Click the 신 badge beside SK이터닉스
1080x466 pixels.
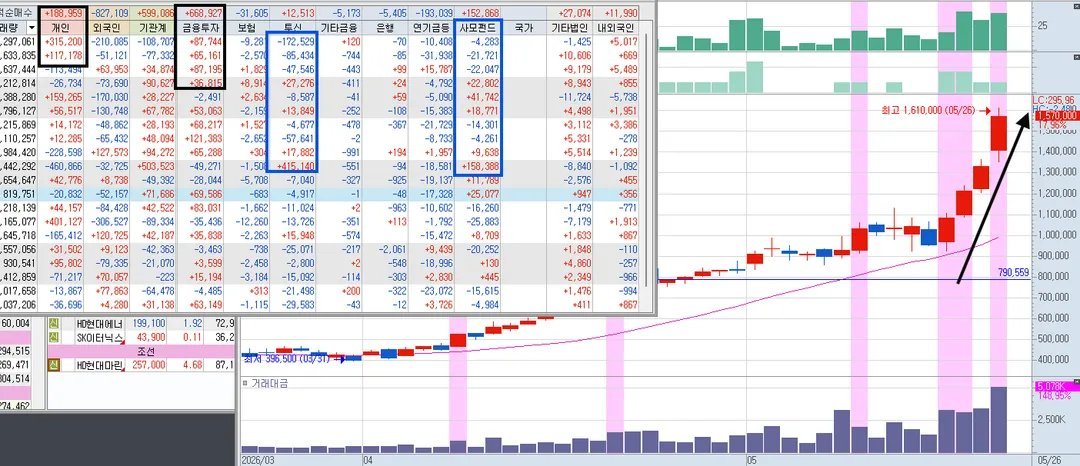point(52,337)
